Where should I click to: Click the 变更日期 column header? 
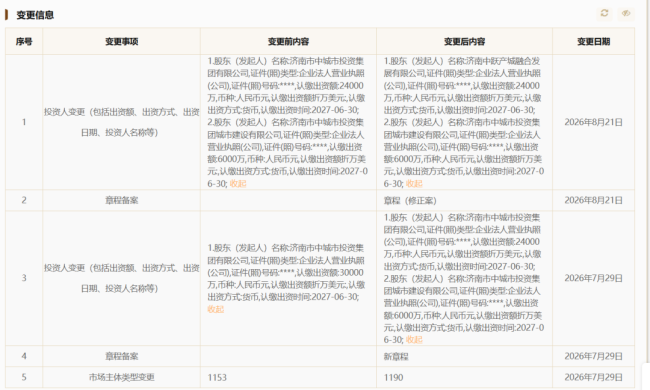(594, 41)
